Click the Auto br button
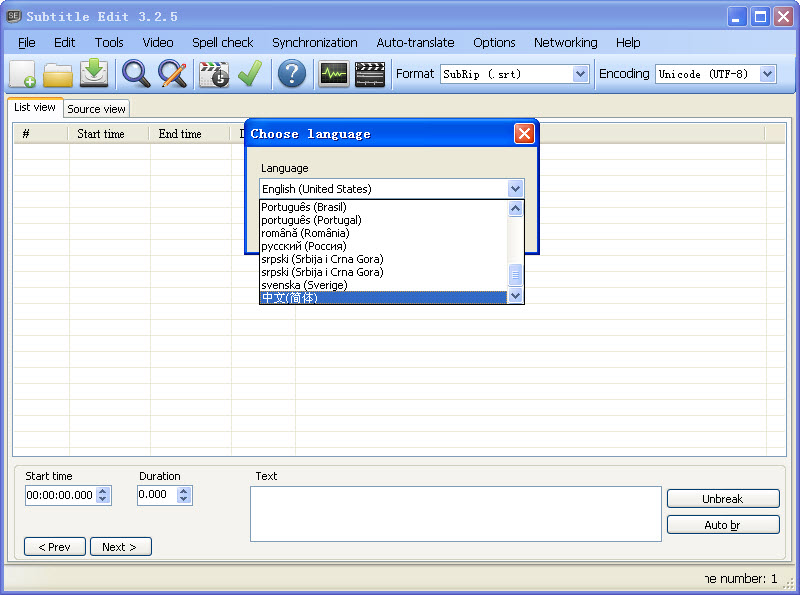The width and height of the screenshot is (800, 595). click(x=723, y=525)
